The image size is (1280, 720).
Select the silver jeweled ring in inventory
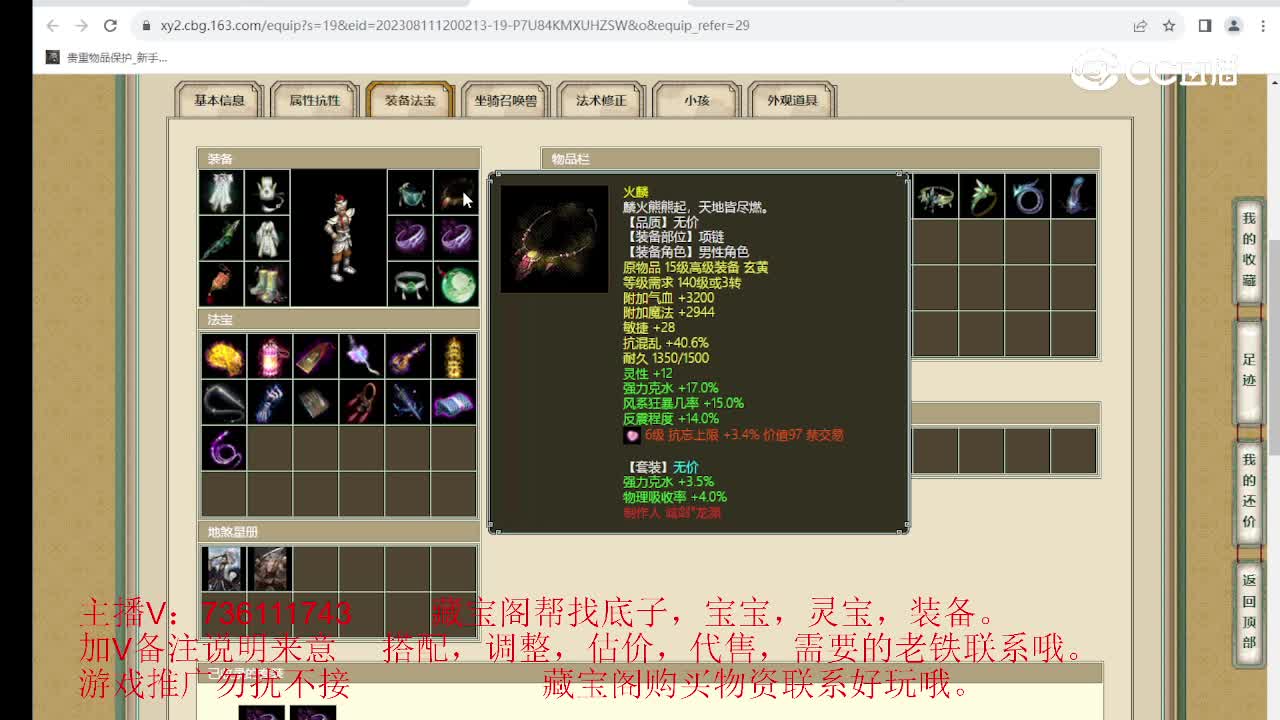coord(935,196)
